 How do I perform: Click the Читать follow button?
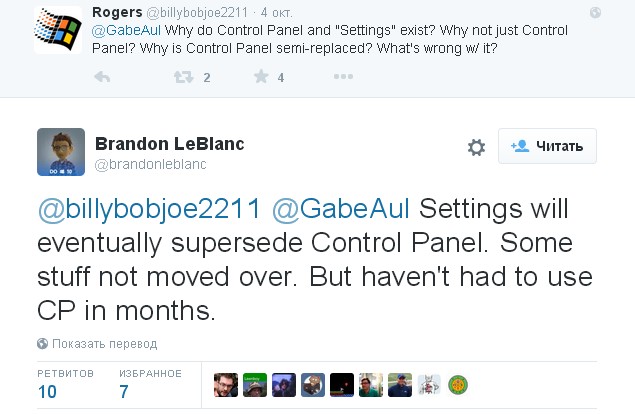[x=548, y=146]
